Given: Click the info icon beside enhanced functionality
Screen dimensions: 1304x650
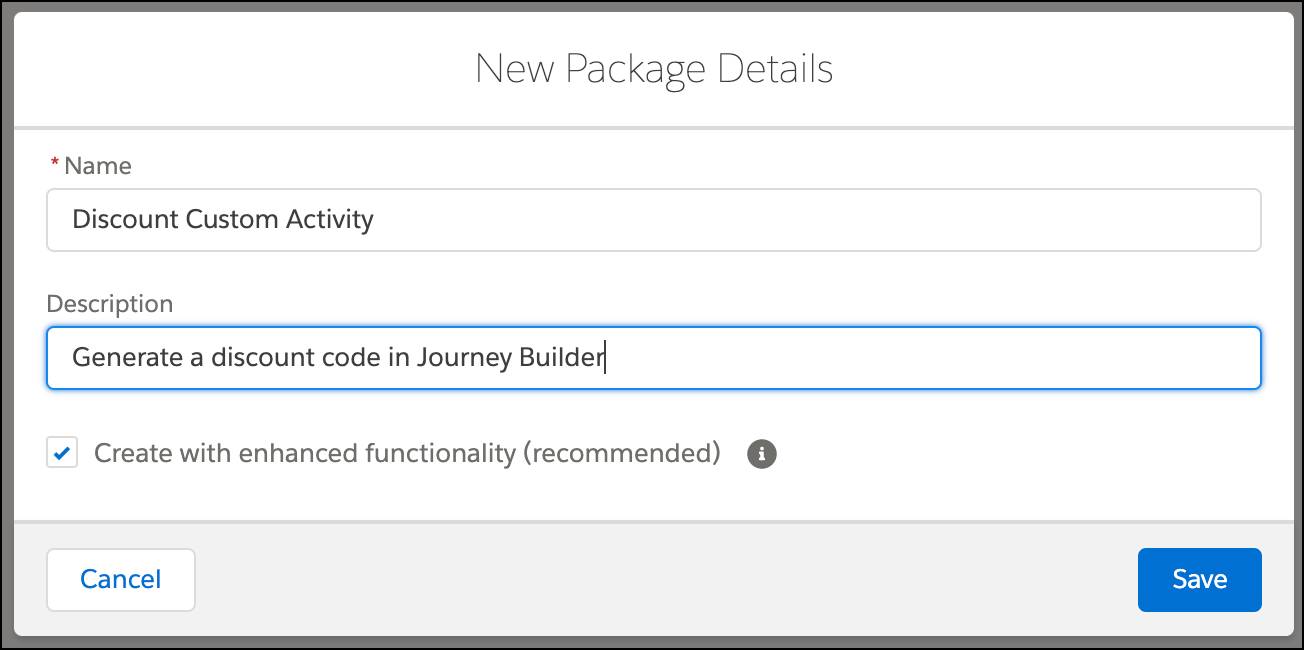Looking at the screenshot, I should pos(762,454).
